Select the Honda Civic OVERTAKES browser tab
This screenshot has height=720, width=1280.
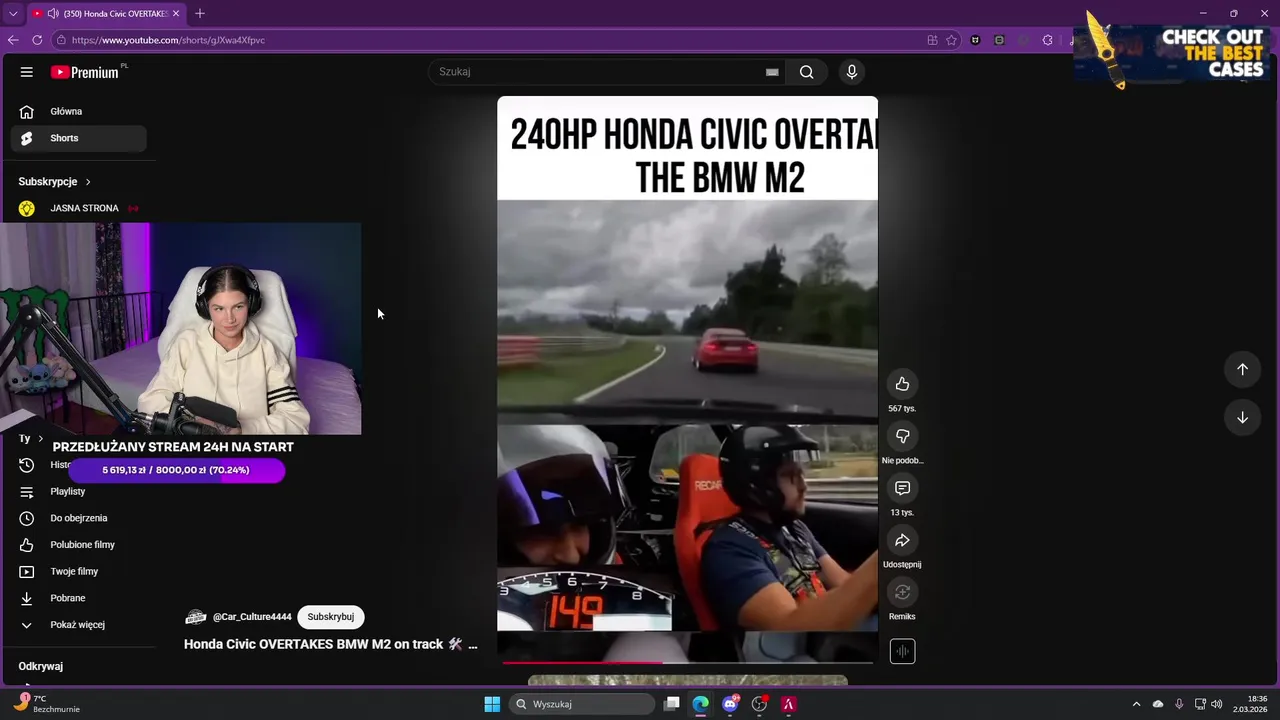(x=107, y=14)
